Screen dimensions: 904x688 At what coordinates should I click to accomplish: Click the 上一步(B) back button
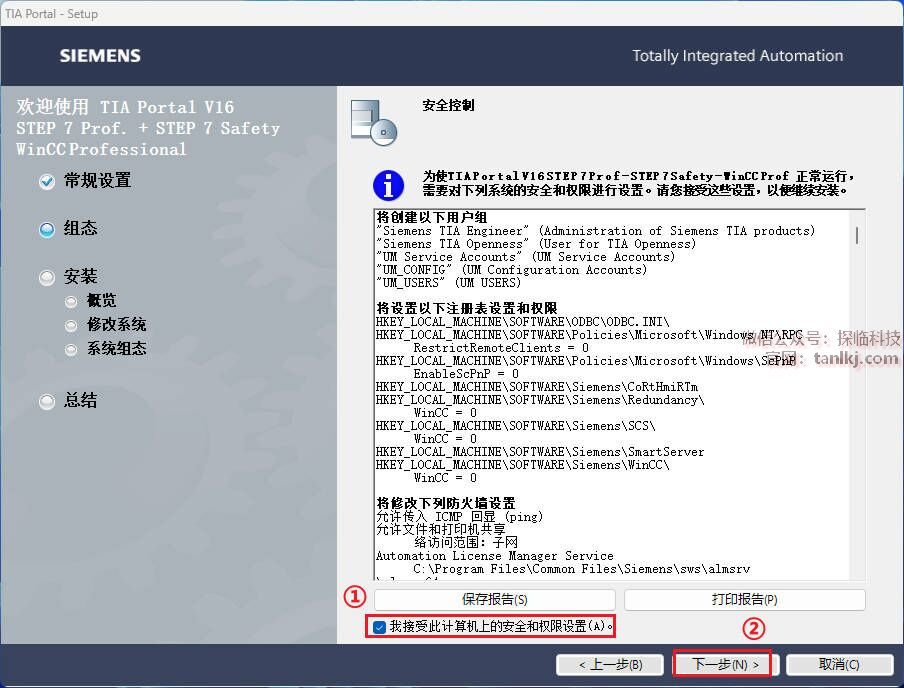point(610,664)
